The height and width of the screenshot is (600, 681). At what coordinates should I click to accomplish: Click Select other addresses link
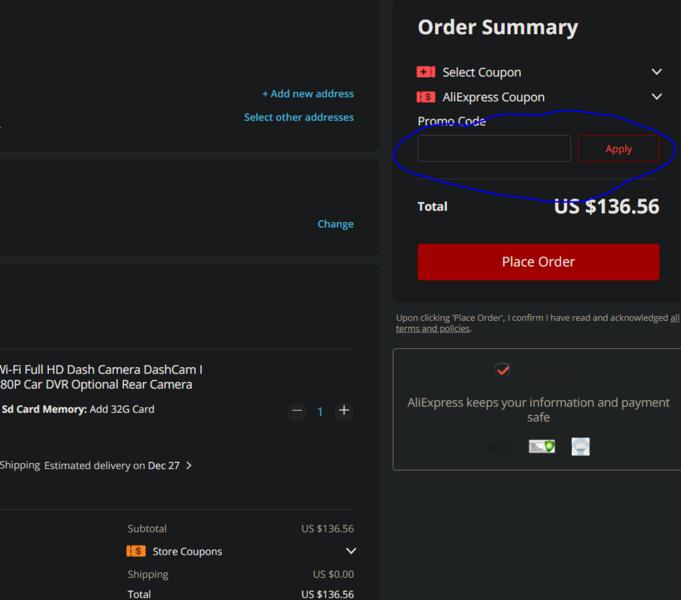point(299,117)
